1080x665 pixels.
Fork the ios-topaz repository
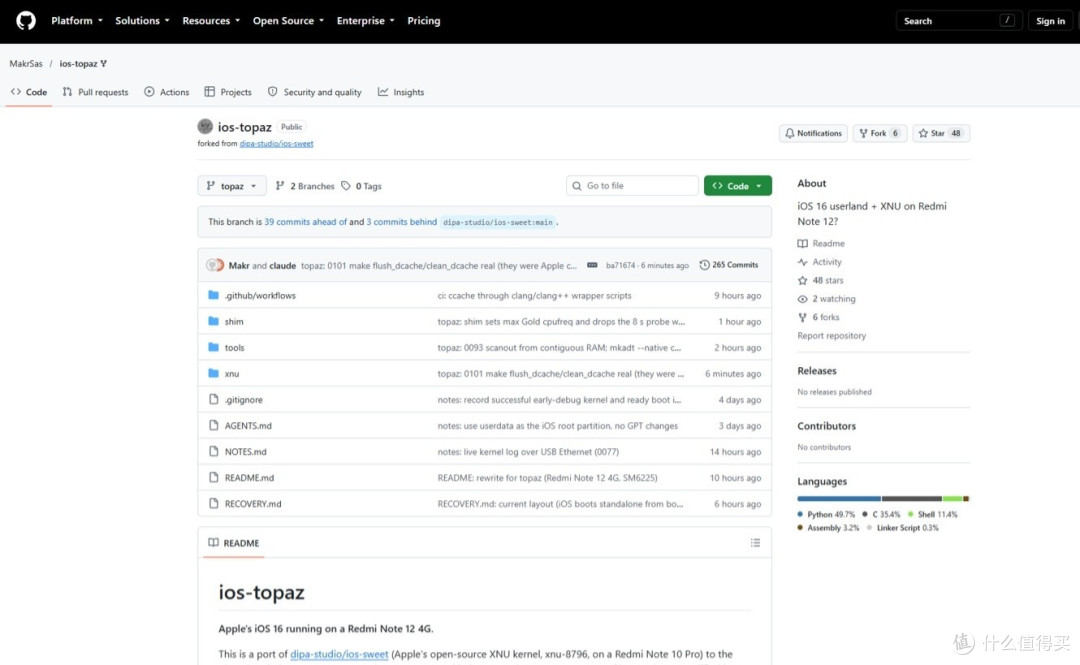point(880,133)
